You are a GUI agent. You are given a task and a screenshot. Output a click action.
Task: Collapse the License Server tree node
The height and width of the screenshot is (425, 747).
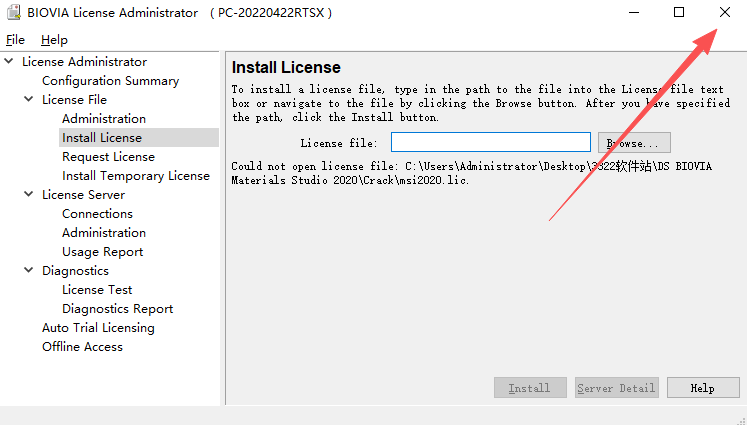(x=29, y=195)
